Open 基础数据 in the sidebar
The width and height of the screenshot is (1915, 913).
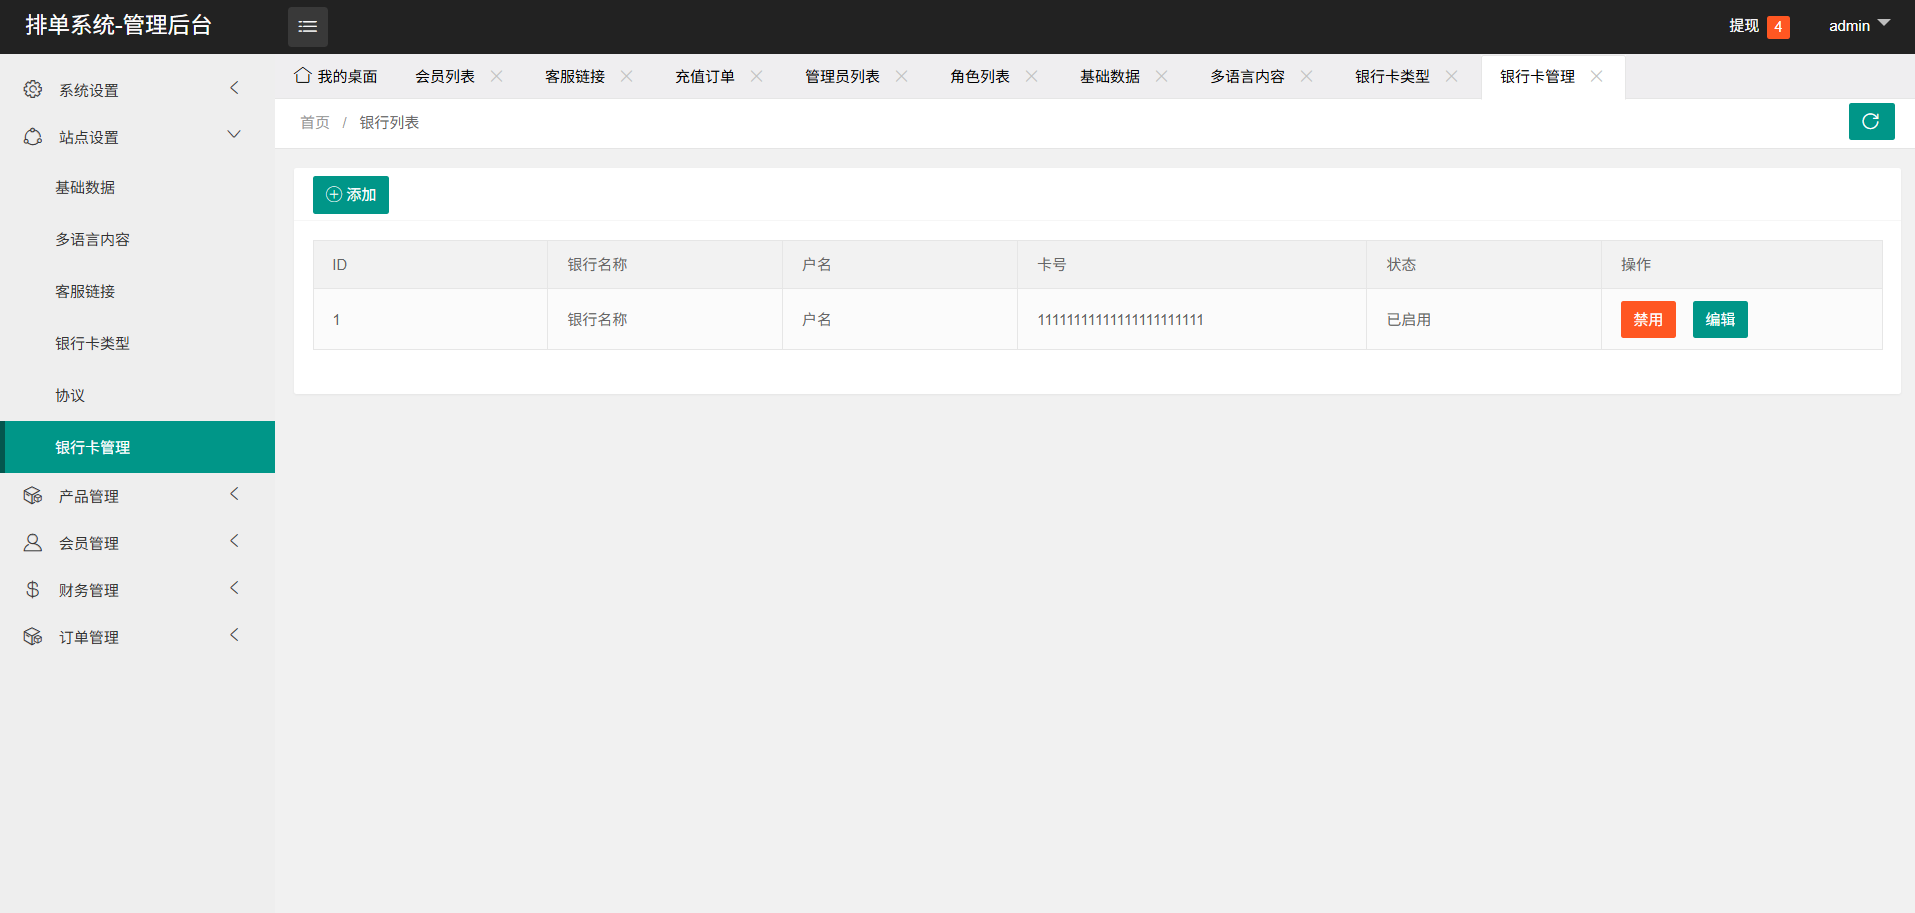pyautogui.click(x=138, y=187)
